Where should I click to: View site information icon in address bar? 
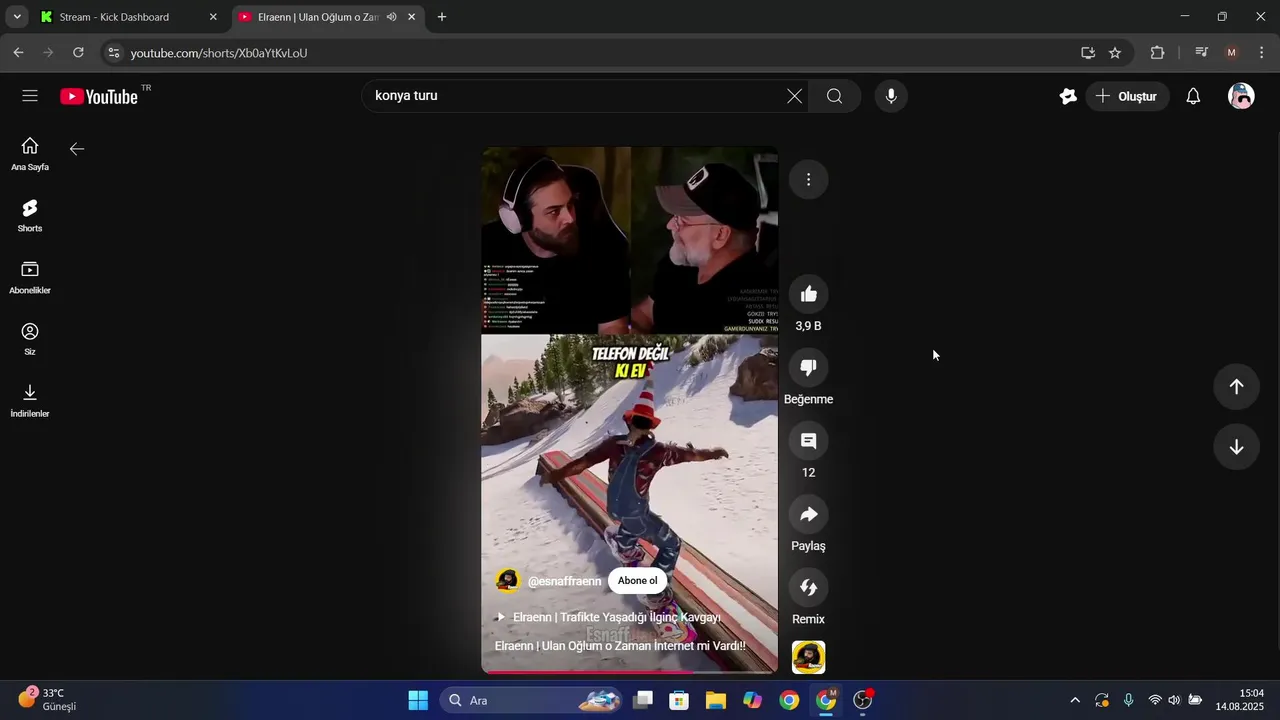[x=113, y=53]
